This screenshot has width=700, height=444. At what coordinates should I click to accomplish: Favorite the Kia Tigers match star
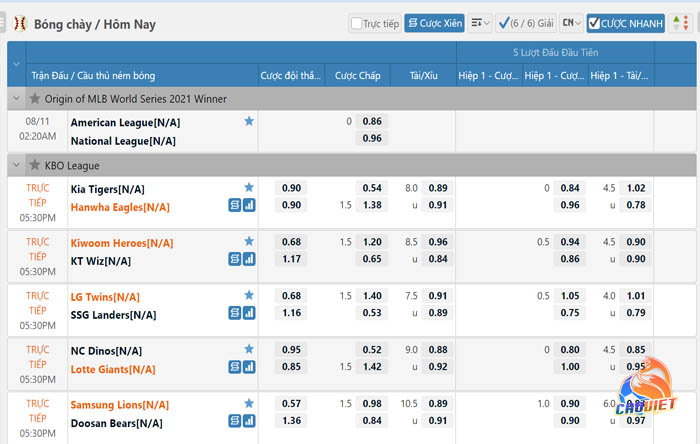(x=249, y=187)
